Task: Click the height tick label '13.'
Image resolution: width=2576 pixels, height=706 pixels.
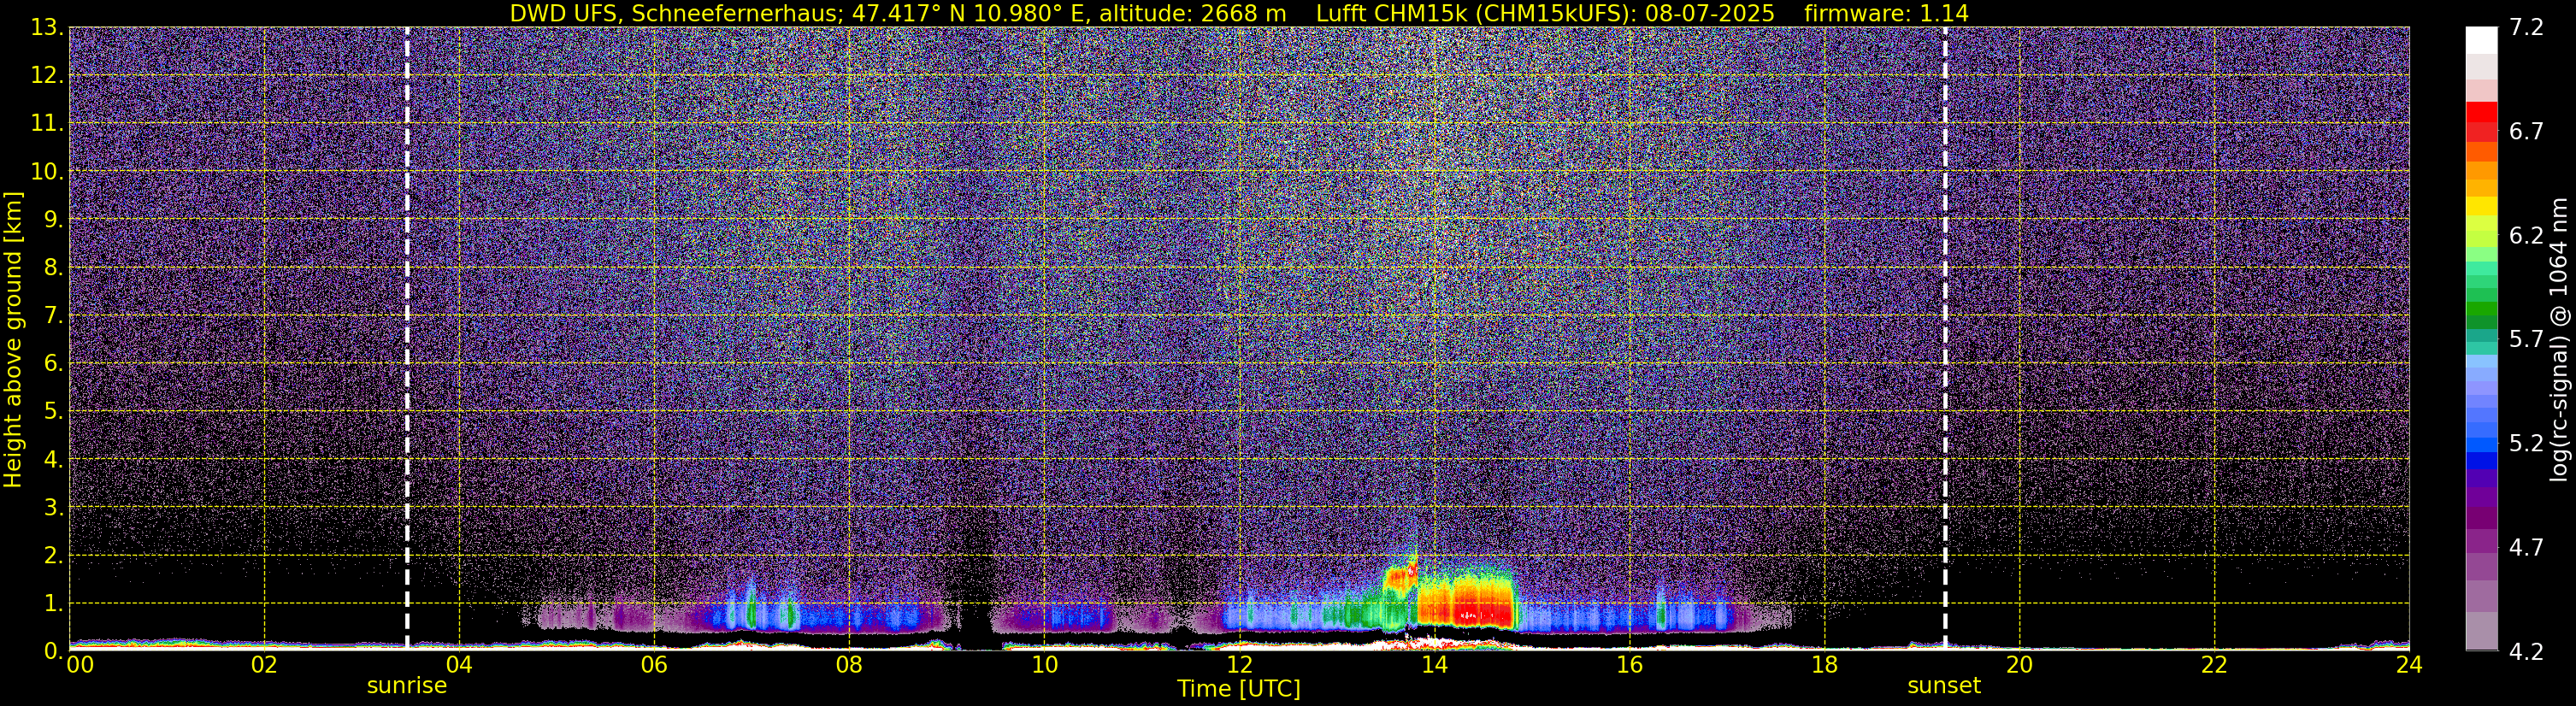Action: click(x=47, y=28)
